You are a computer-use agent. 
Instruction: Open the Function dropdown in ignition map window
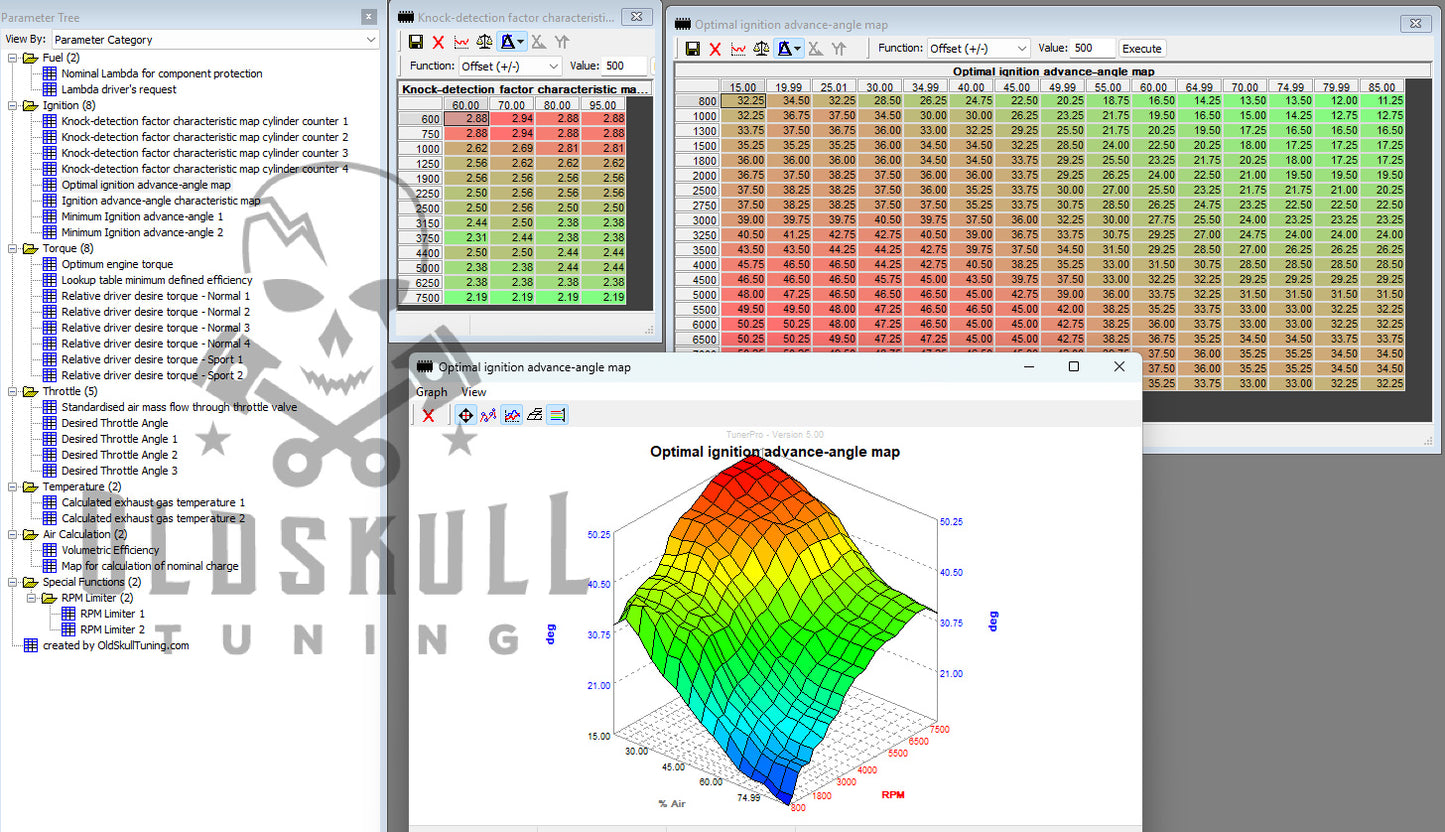click(978, 47)
